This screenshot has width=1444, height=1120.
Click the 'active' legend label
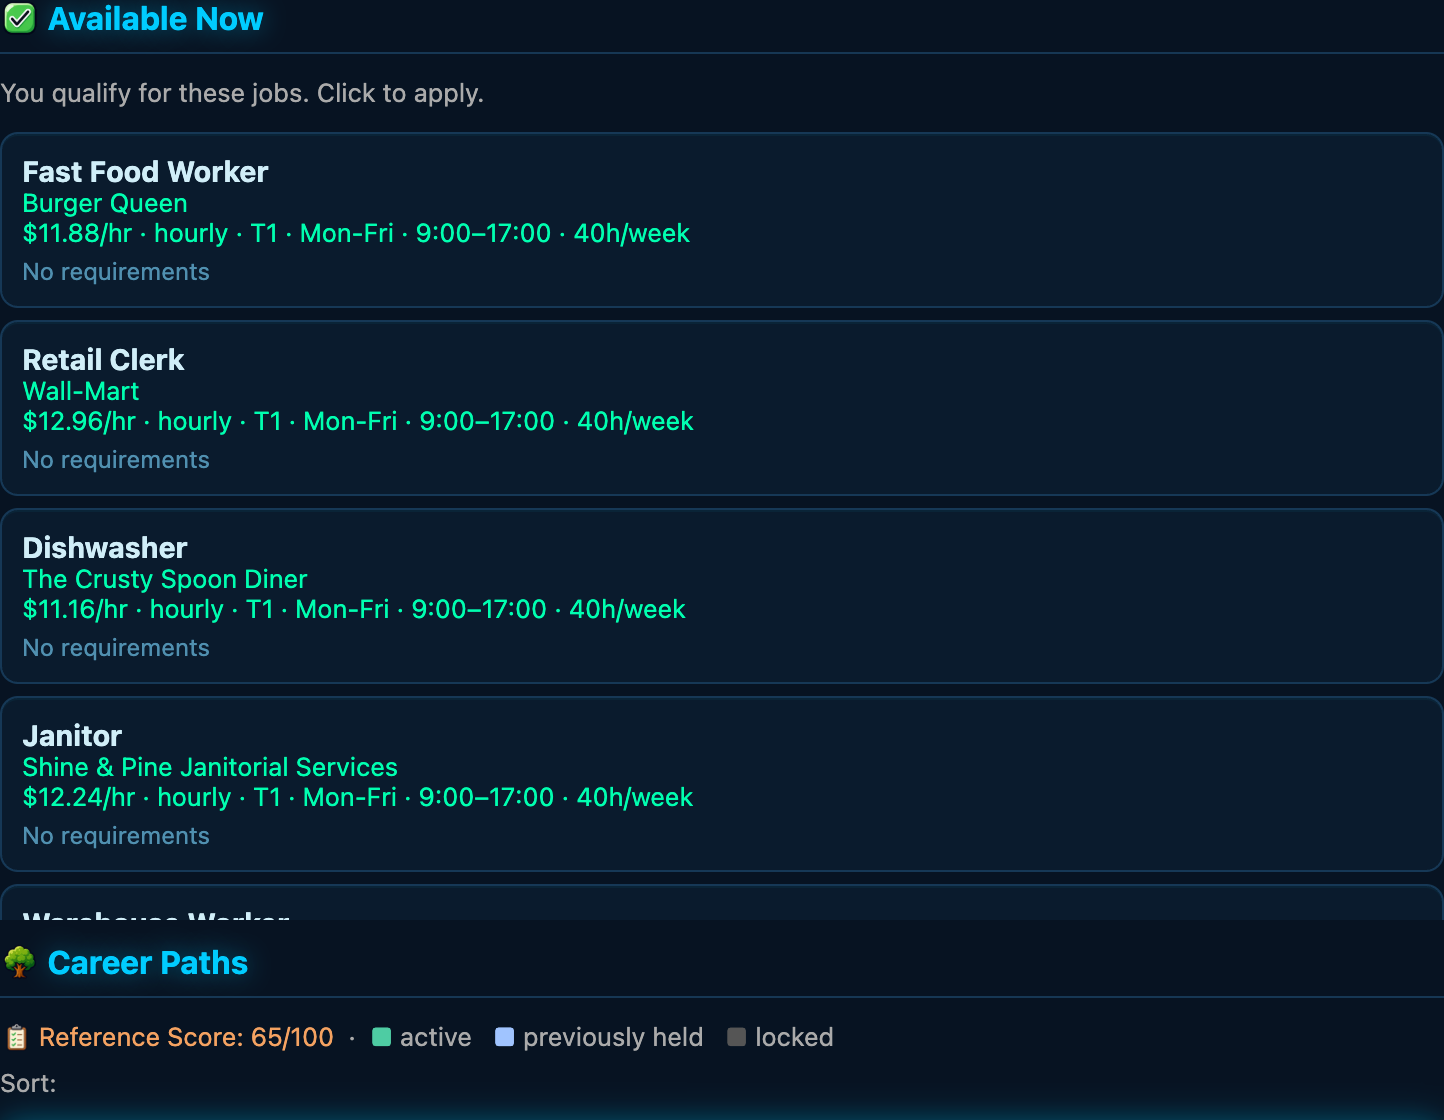pos(435,1037)
